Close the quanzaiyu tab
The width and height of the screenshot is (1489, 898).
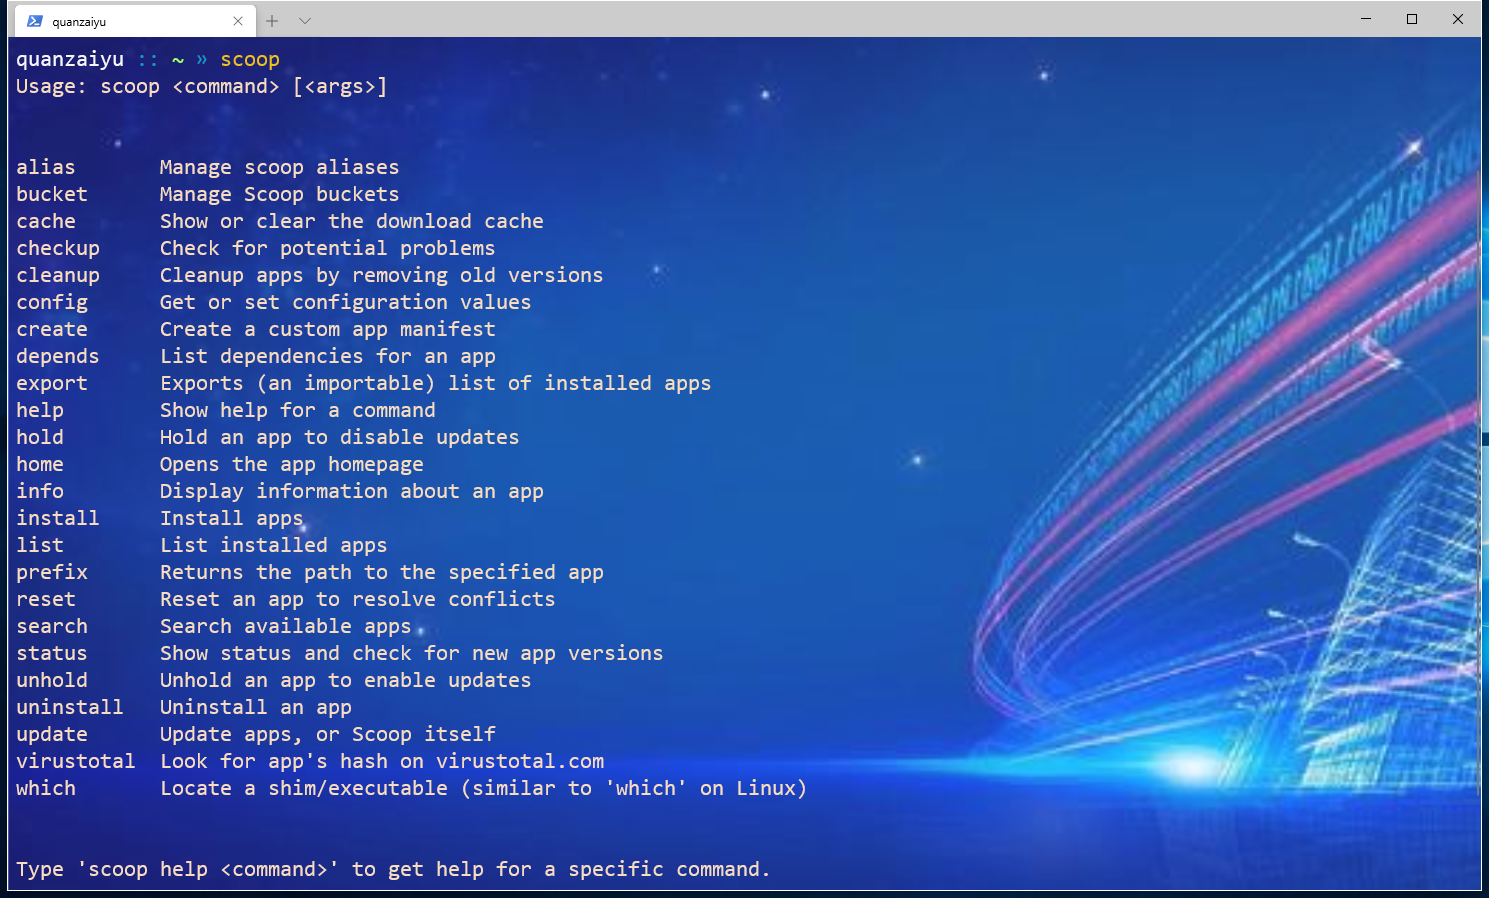point(238,21)
